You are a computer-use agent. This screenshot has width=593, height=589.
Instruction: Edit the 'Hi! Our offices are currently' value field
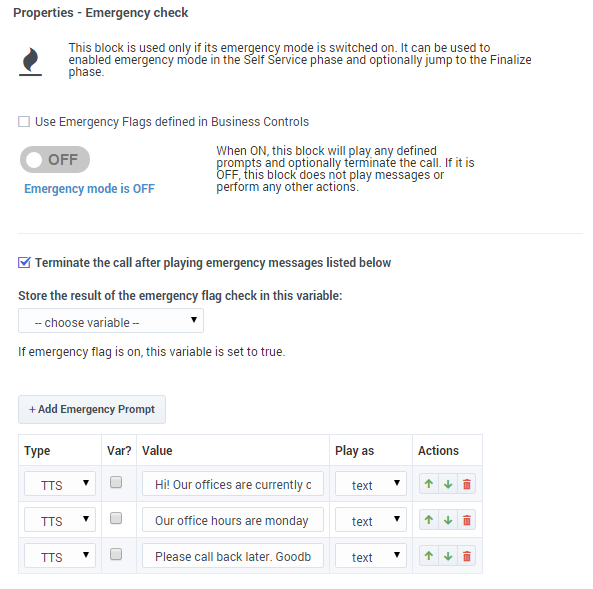[x=233, y=484]
